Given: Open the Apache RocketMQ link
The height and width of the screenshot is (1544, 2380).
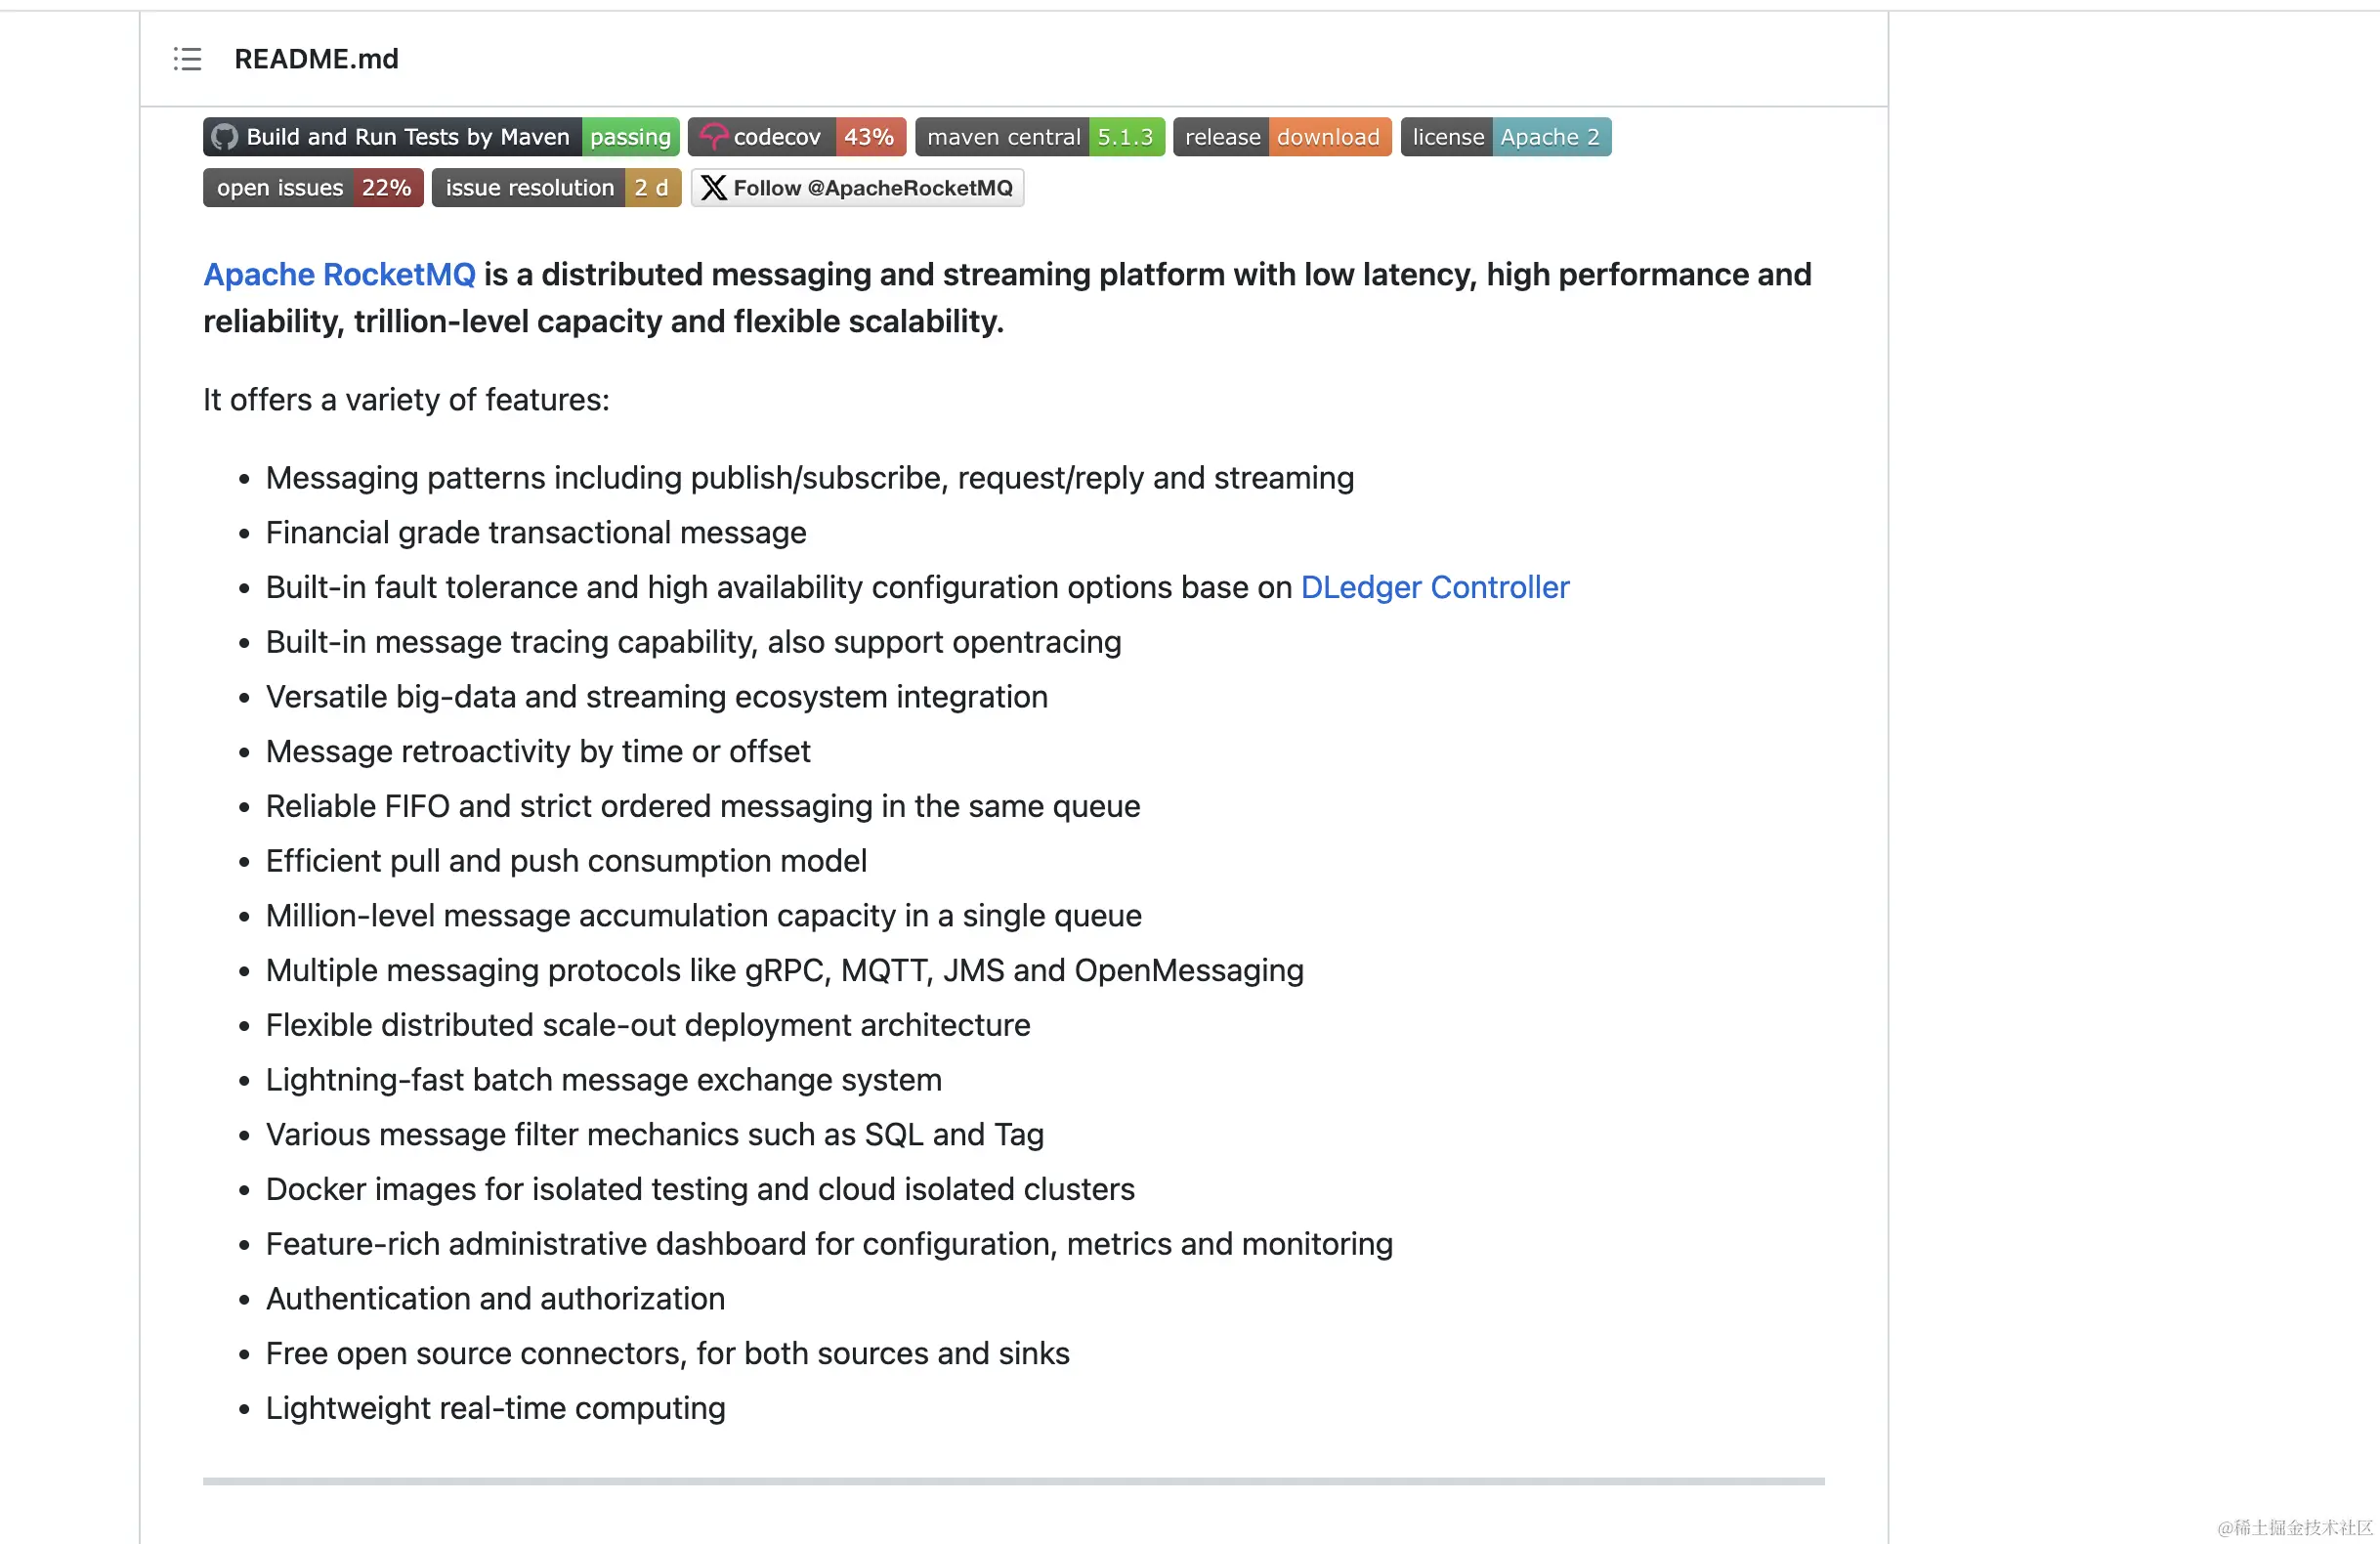Looking at the screenshot, I should 339,274.
